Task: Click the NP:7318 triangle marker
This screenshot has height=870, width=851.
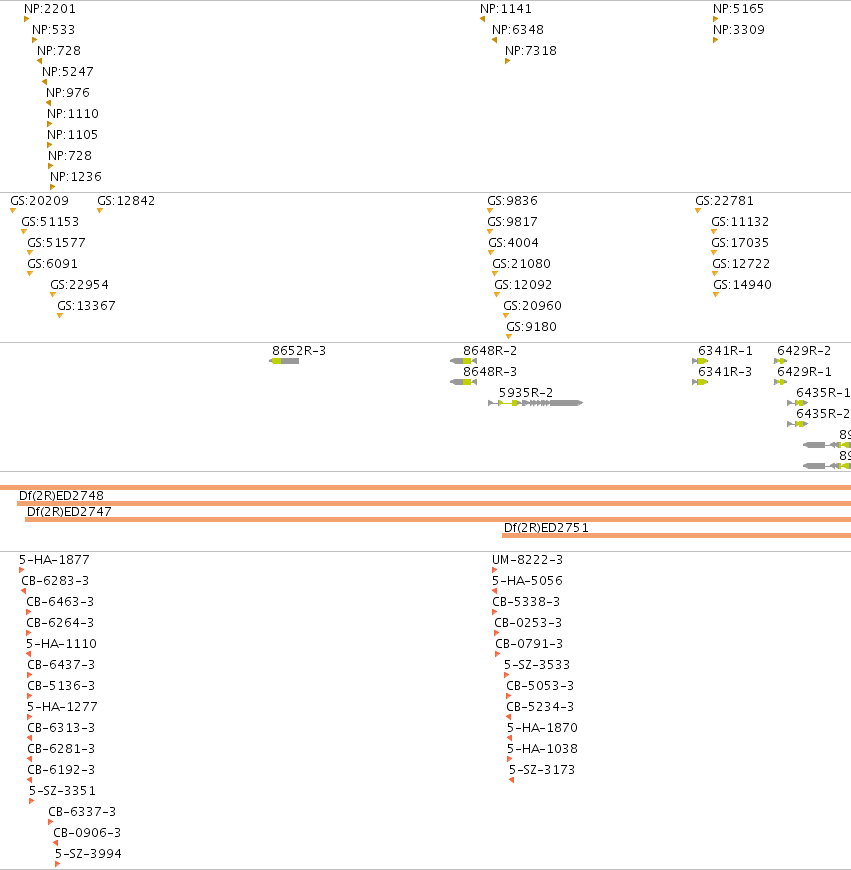Action: (x=508, y=61)
